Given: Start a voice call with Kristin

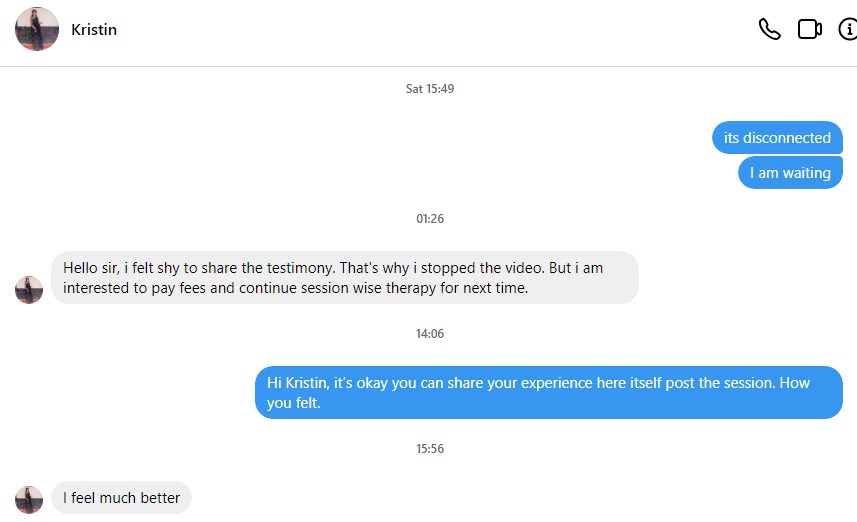Looking at the screenshot, I should (x=769, y=29).
